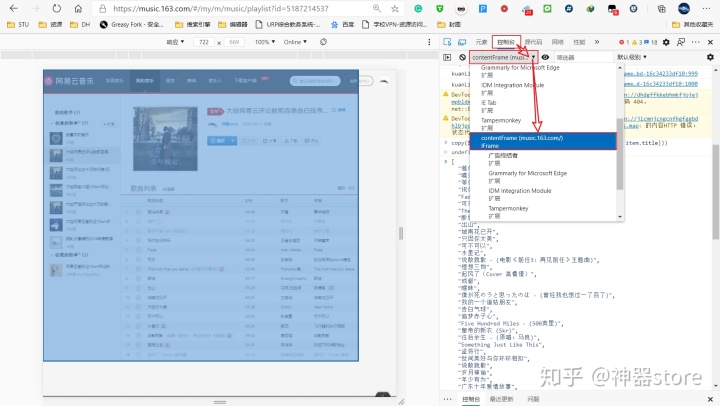
Task: Open DevTools settings gear
Action: (x=666, y=42)
